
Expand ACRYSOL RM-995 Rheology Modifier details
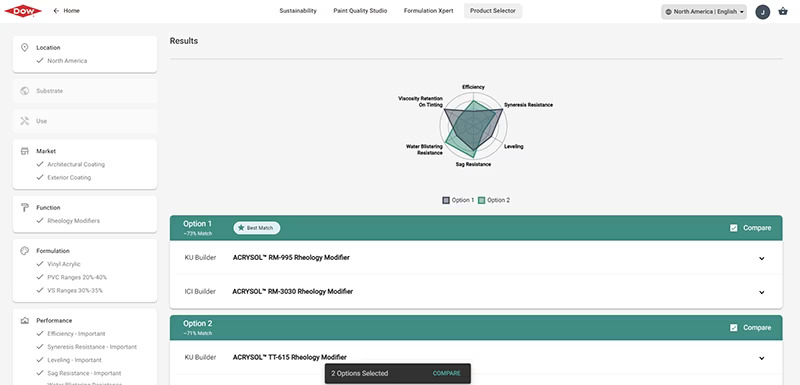click(762, 259)
